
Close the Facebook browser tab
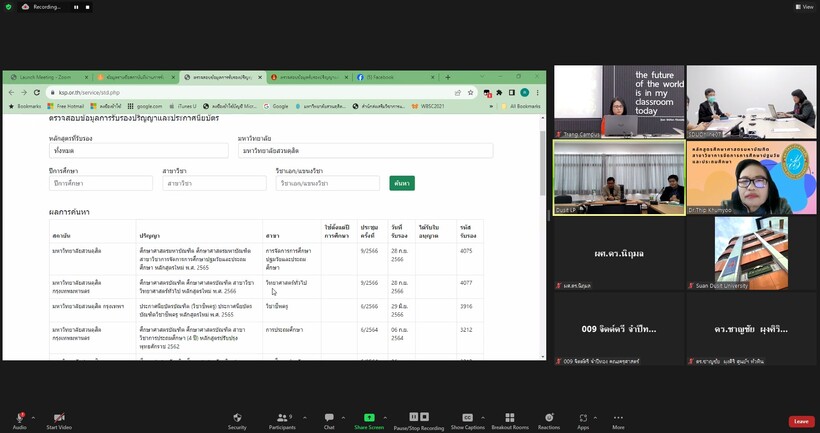click(432, 77)
